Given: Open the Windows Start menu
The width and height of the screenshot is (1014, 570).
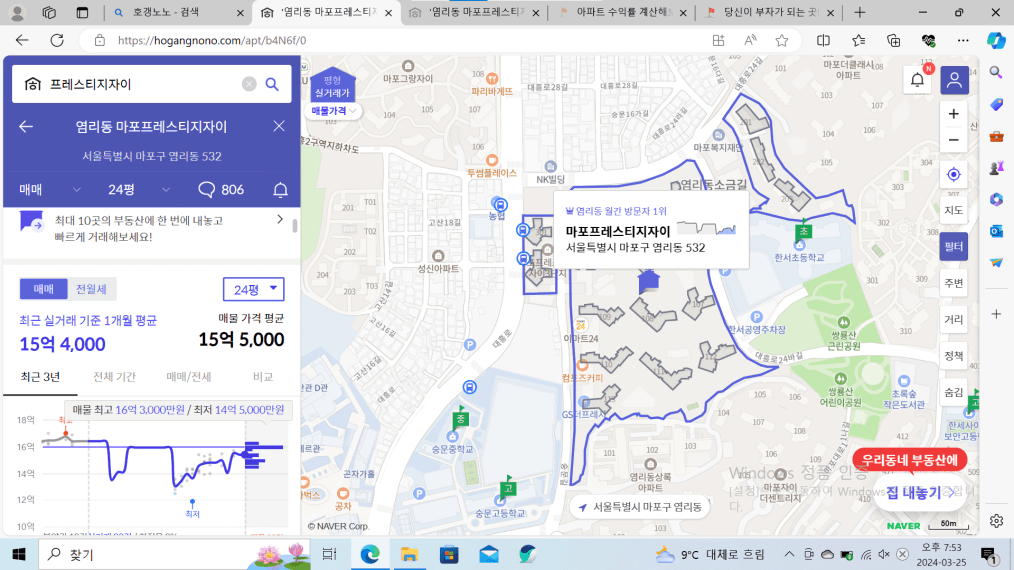Looking at the screenshot, I should point(18,554).
